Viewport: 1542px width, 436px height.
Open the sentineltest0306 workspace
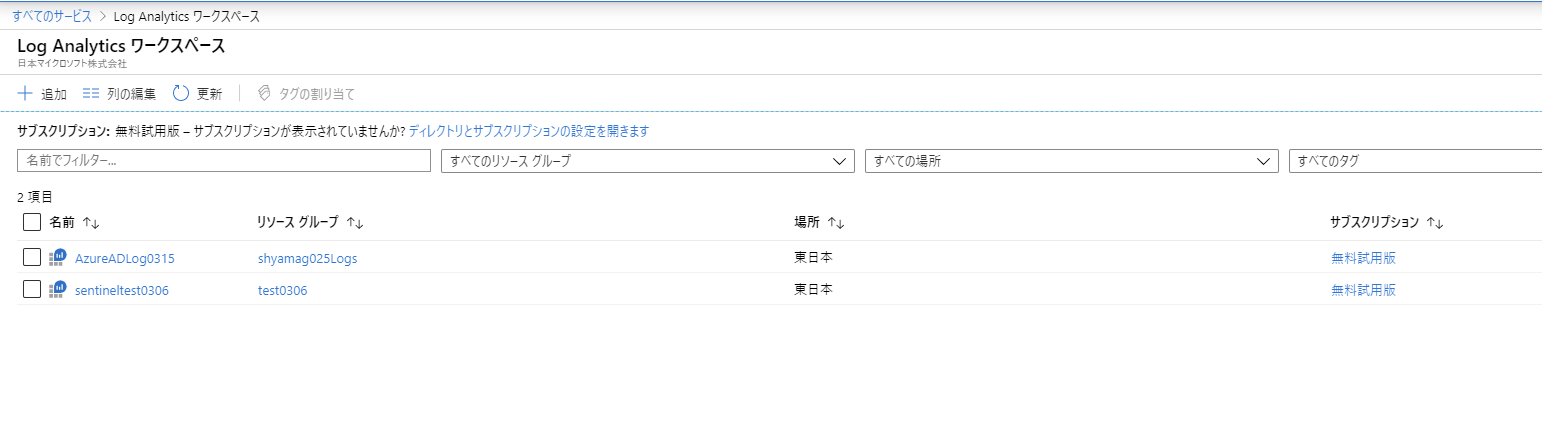[122, 290]
